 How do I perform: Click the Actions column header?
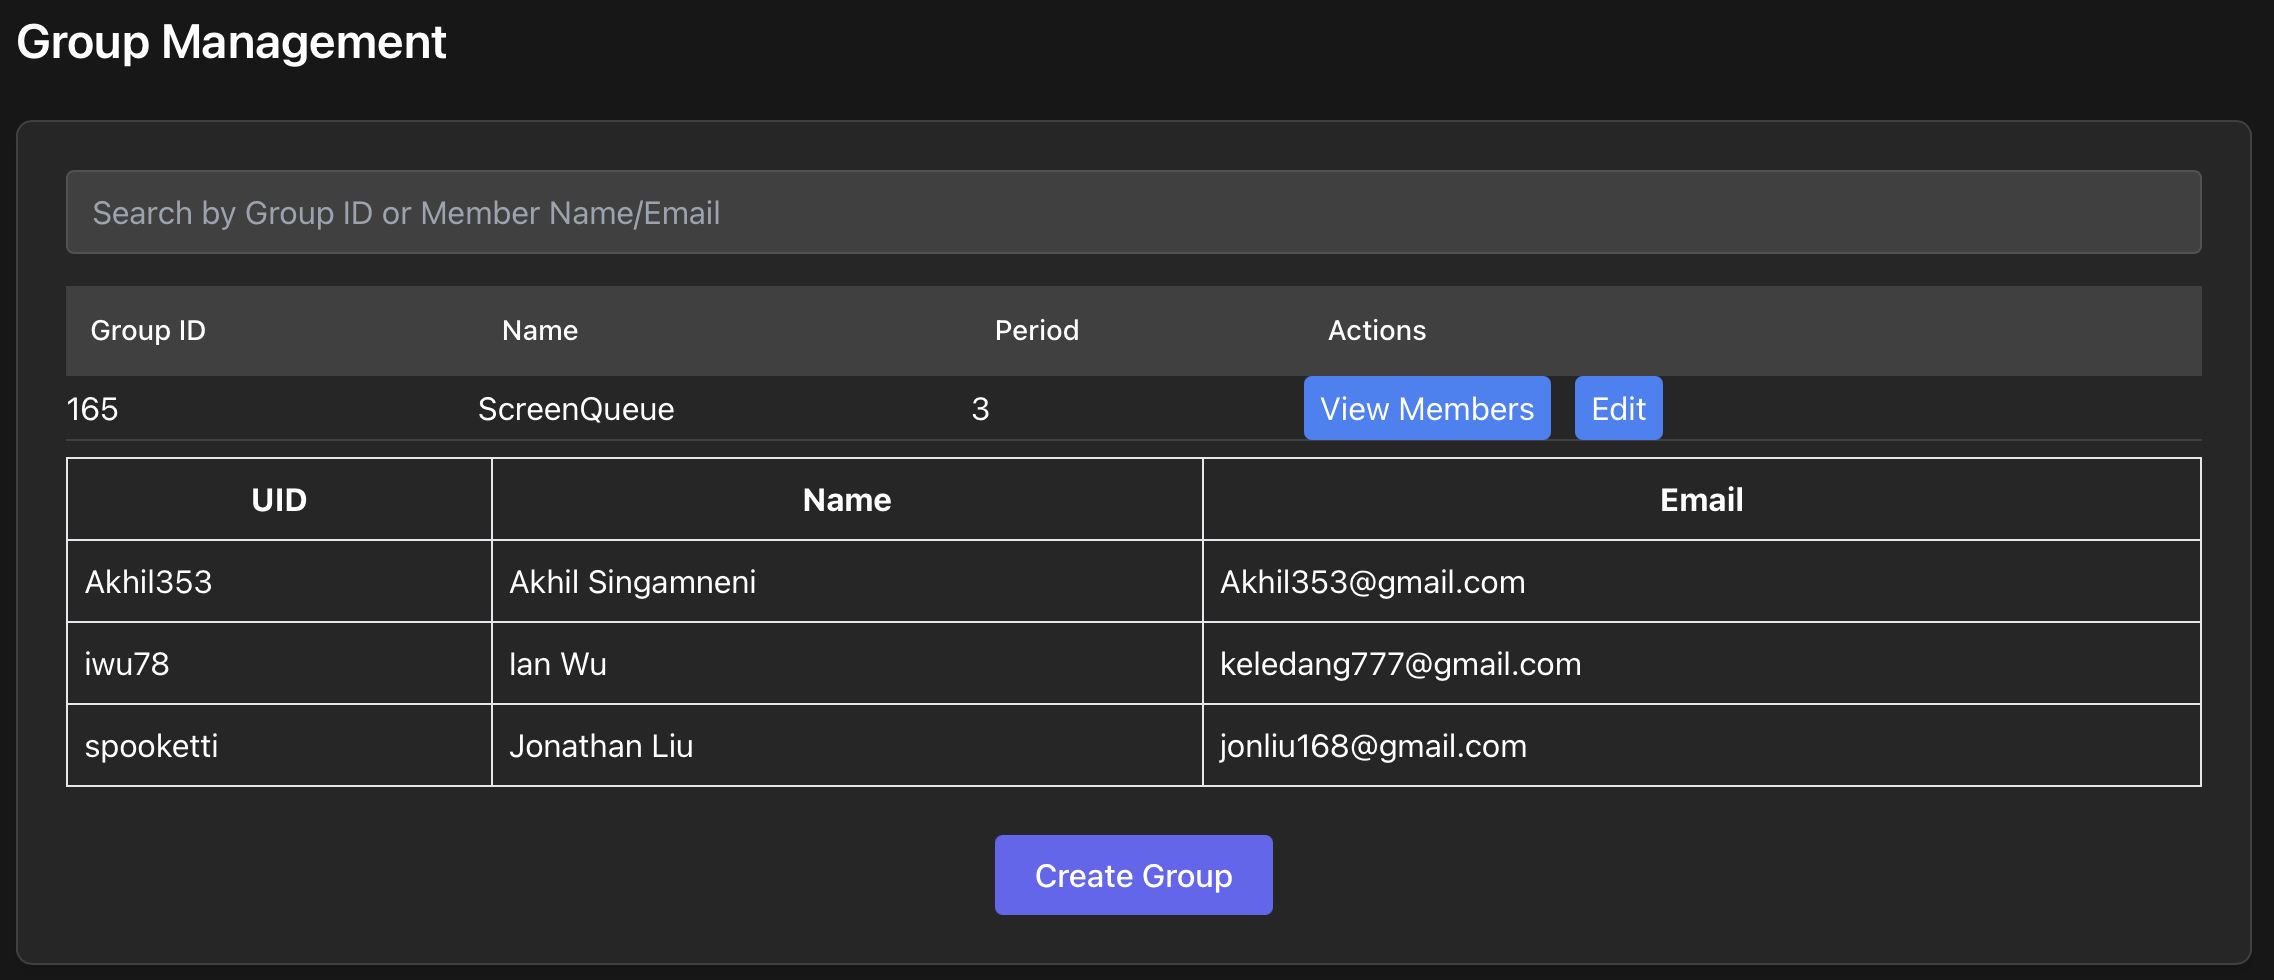point(1377,330)
